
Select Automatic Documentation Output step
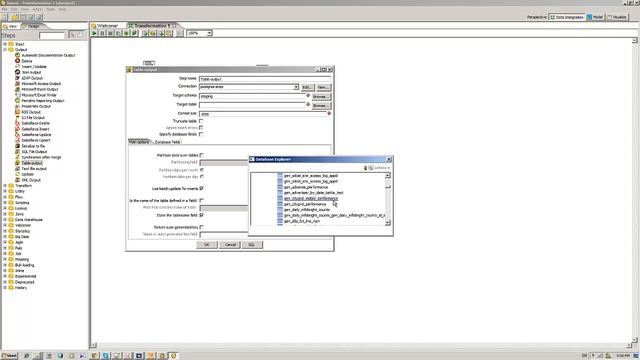pos(48,55)
